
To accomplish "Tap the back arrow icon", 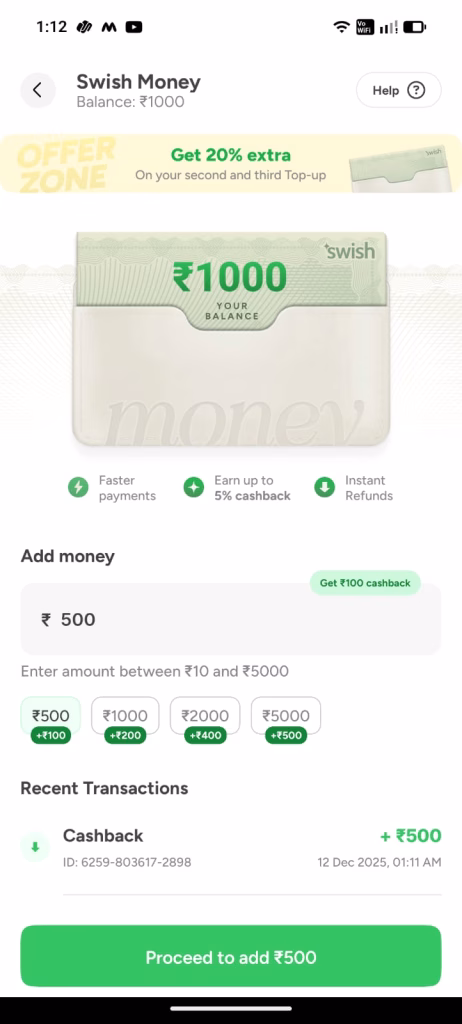I will pos(37,90).
